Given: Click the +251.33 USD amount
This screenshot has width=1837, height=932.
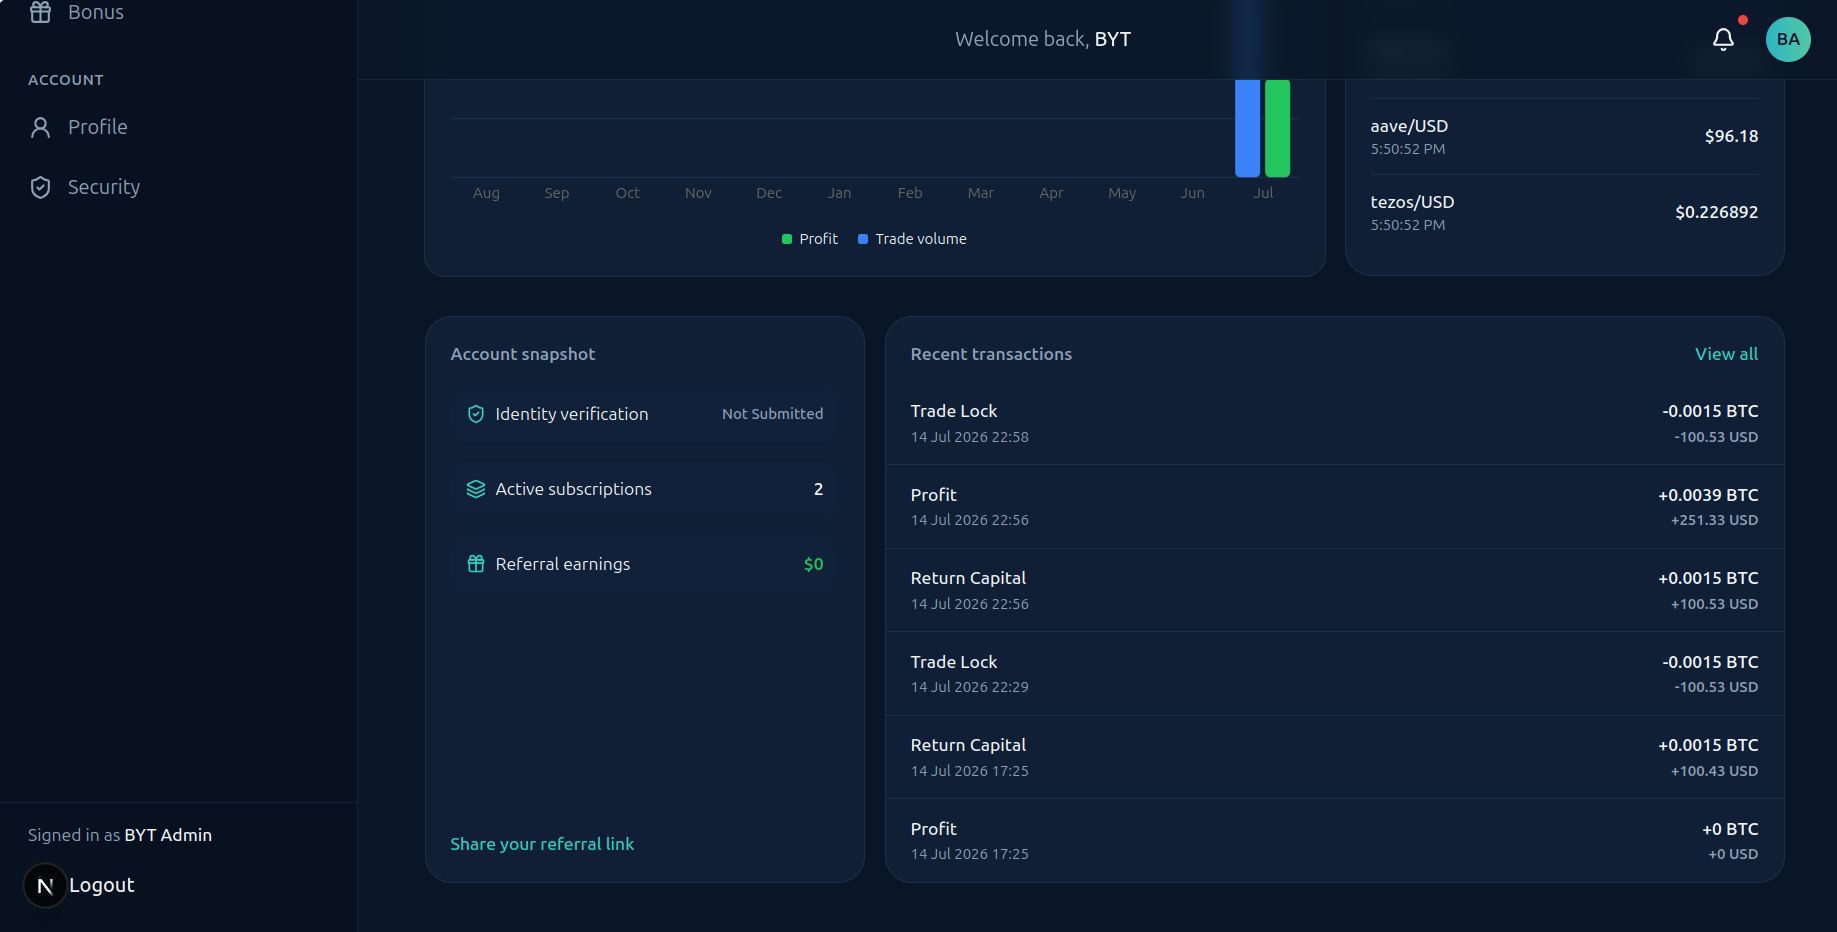Looking at the screenshot, I should coord(1714,520).
